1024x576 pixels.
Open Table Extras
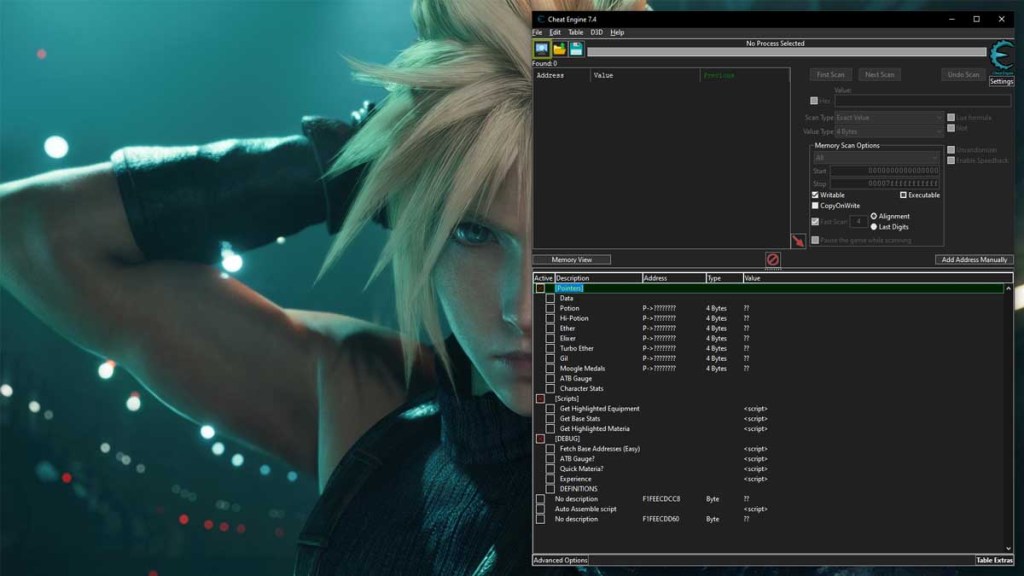[x=994, y=560]
